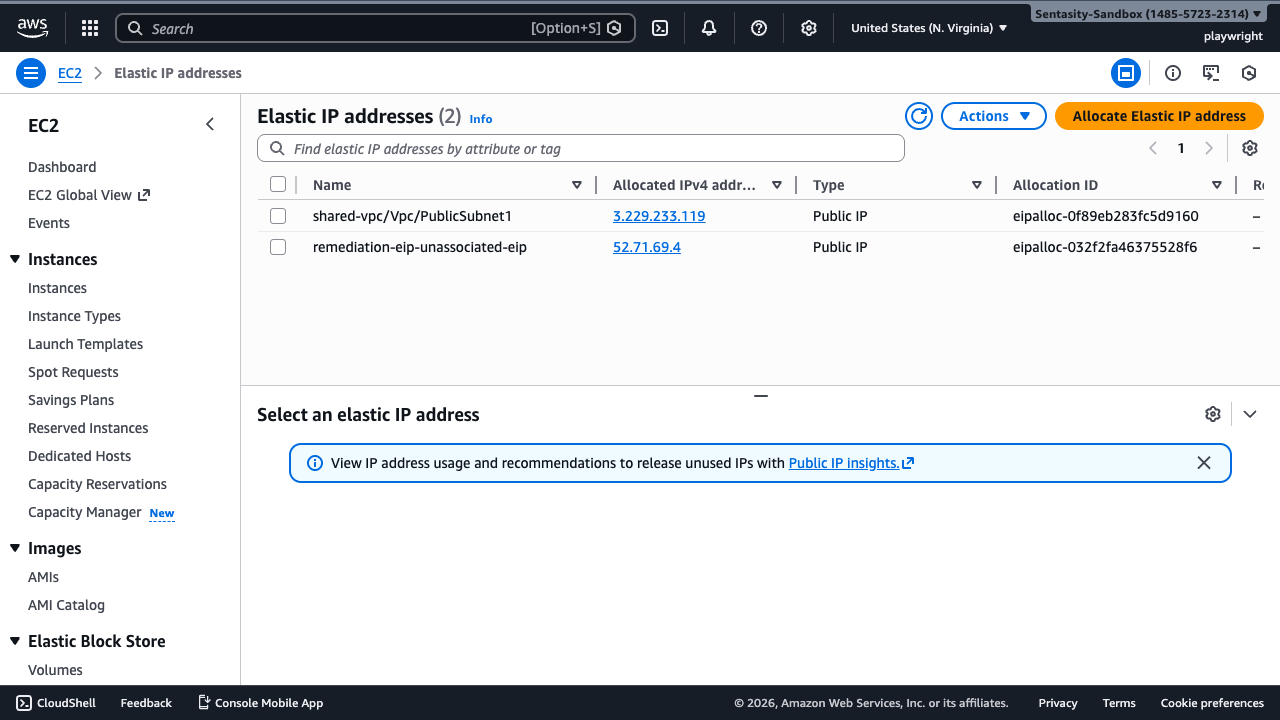Select all rows via header checkbox
1280x720 pixels.
(x=277, y=184)
